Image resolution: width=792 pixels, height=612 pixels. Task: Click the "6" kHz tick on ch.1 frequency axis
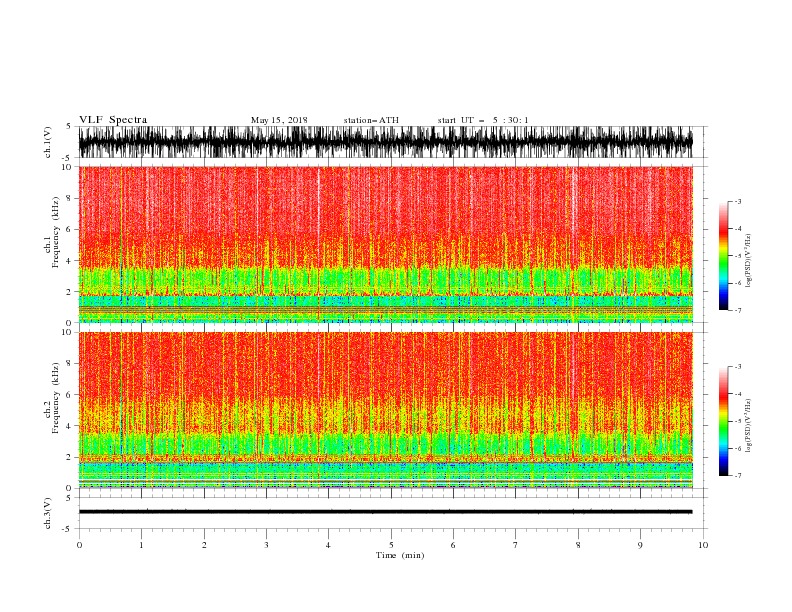coord(69,229)
